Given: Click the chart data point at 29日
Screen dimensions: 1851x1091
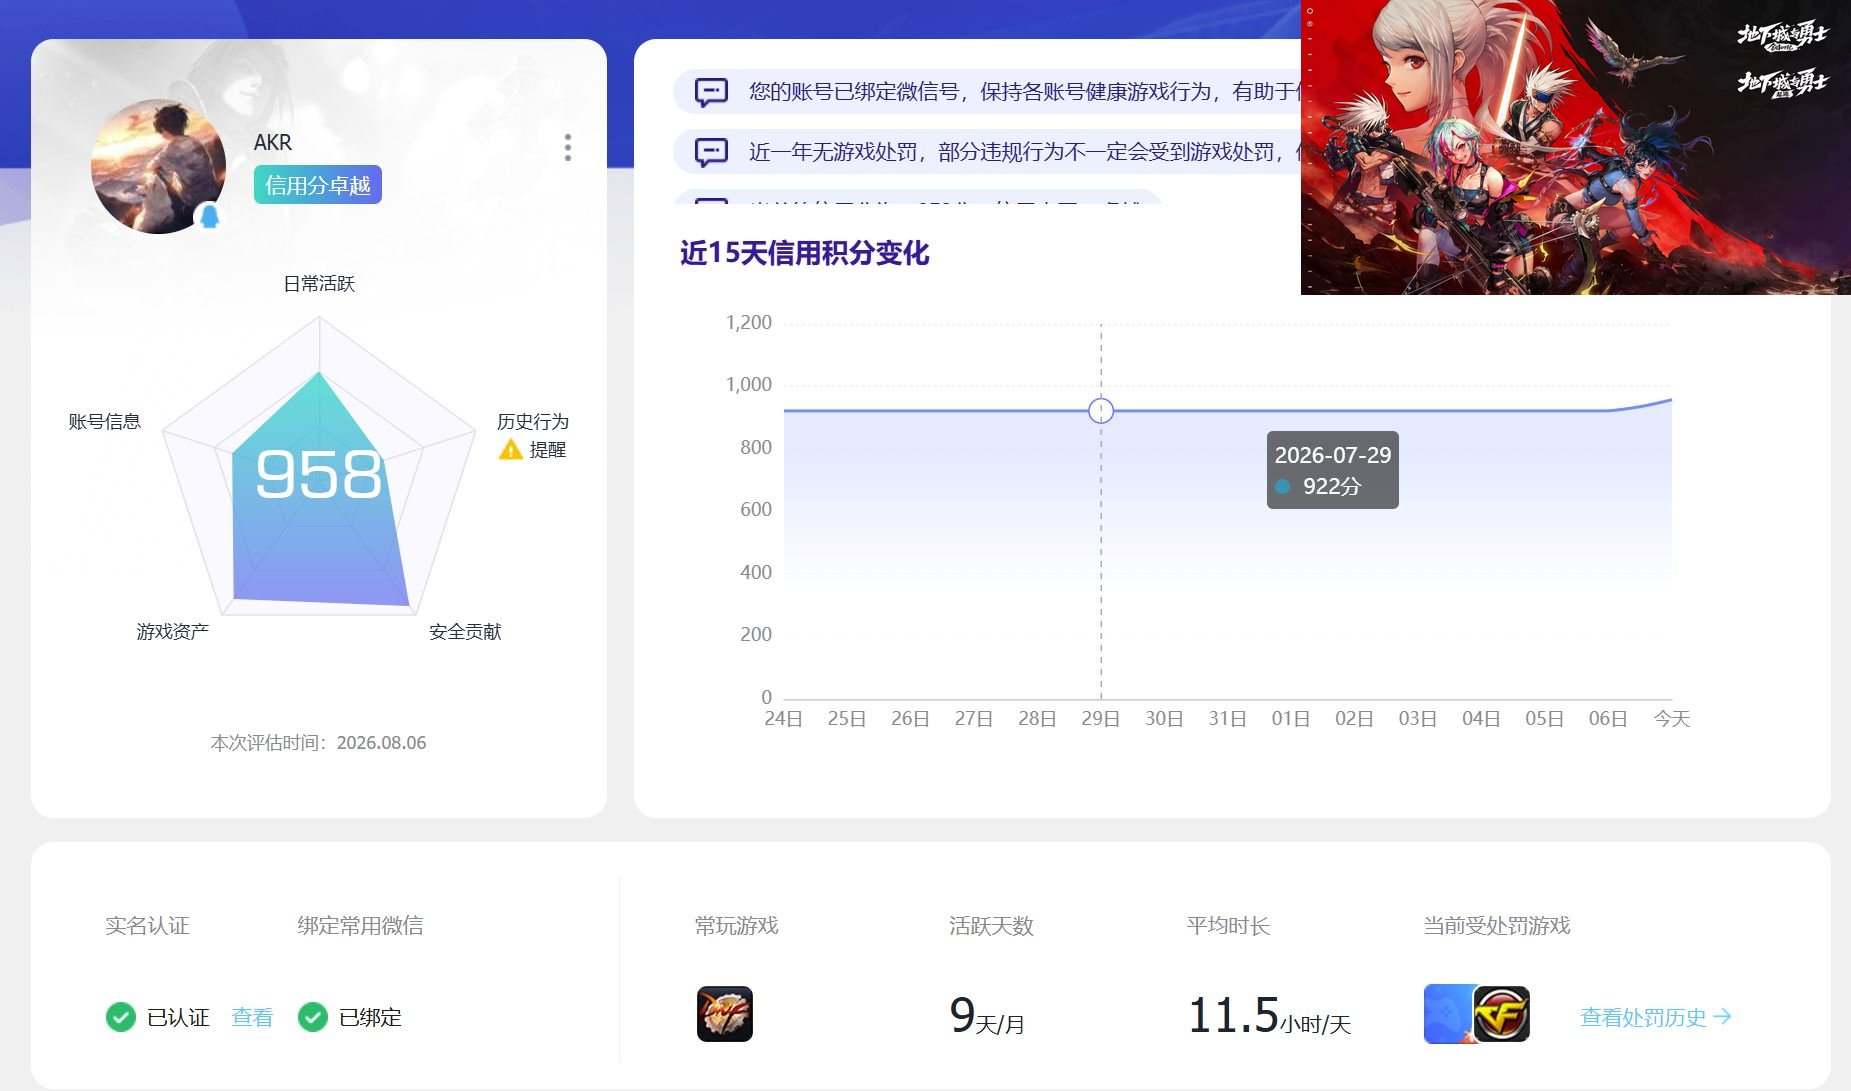Looking at the screenshot, I should [x=1101, y=411].
